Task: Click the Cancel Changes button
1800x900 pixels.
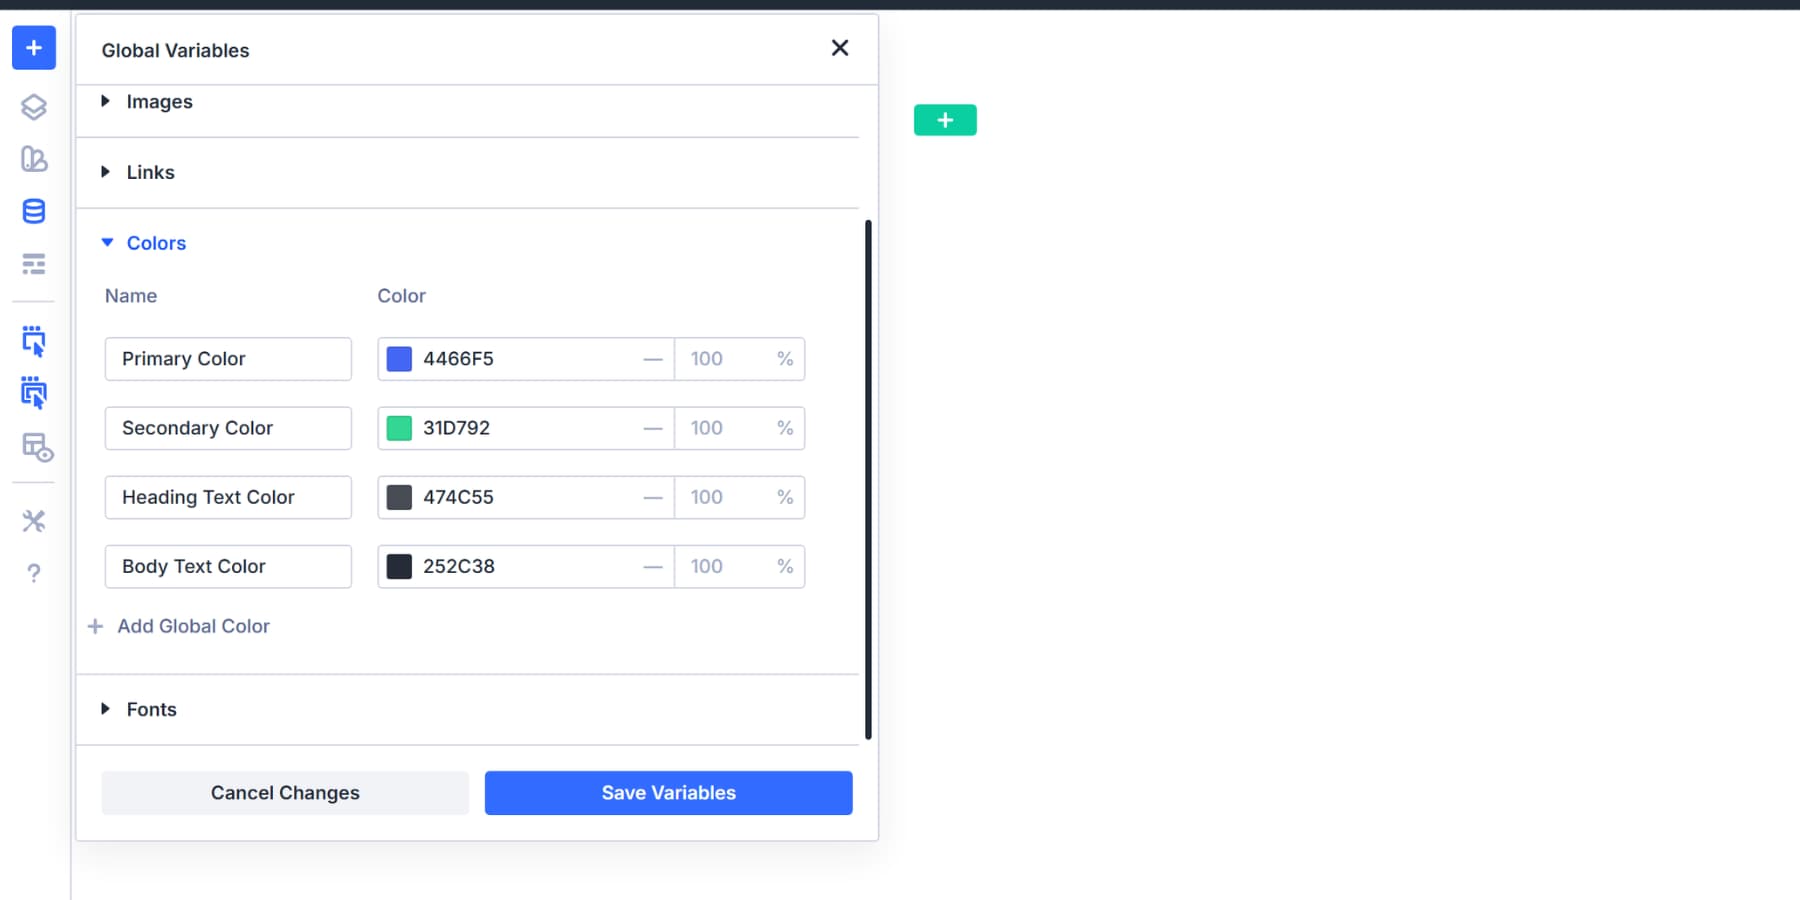Action: coord(284,792)
